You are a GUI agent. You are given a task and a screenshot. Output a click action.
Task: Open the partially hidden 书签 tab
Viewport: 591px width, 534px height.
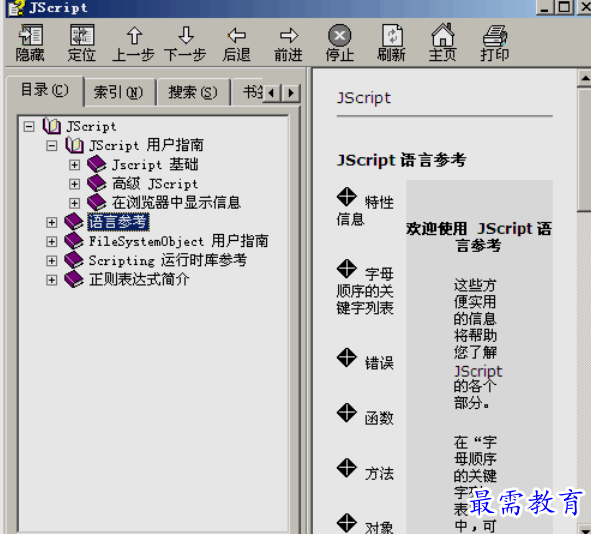point(248,92)
